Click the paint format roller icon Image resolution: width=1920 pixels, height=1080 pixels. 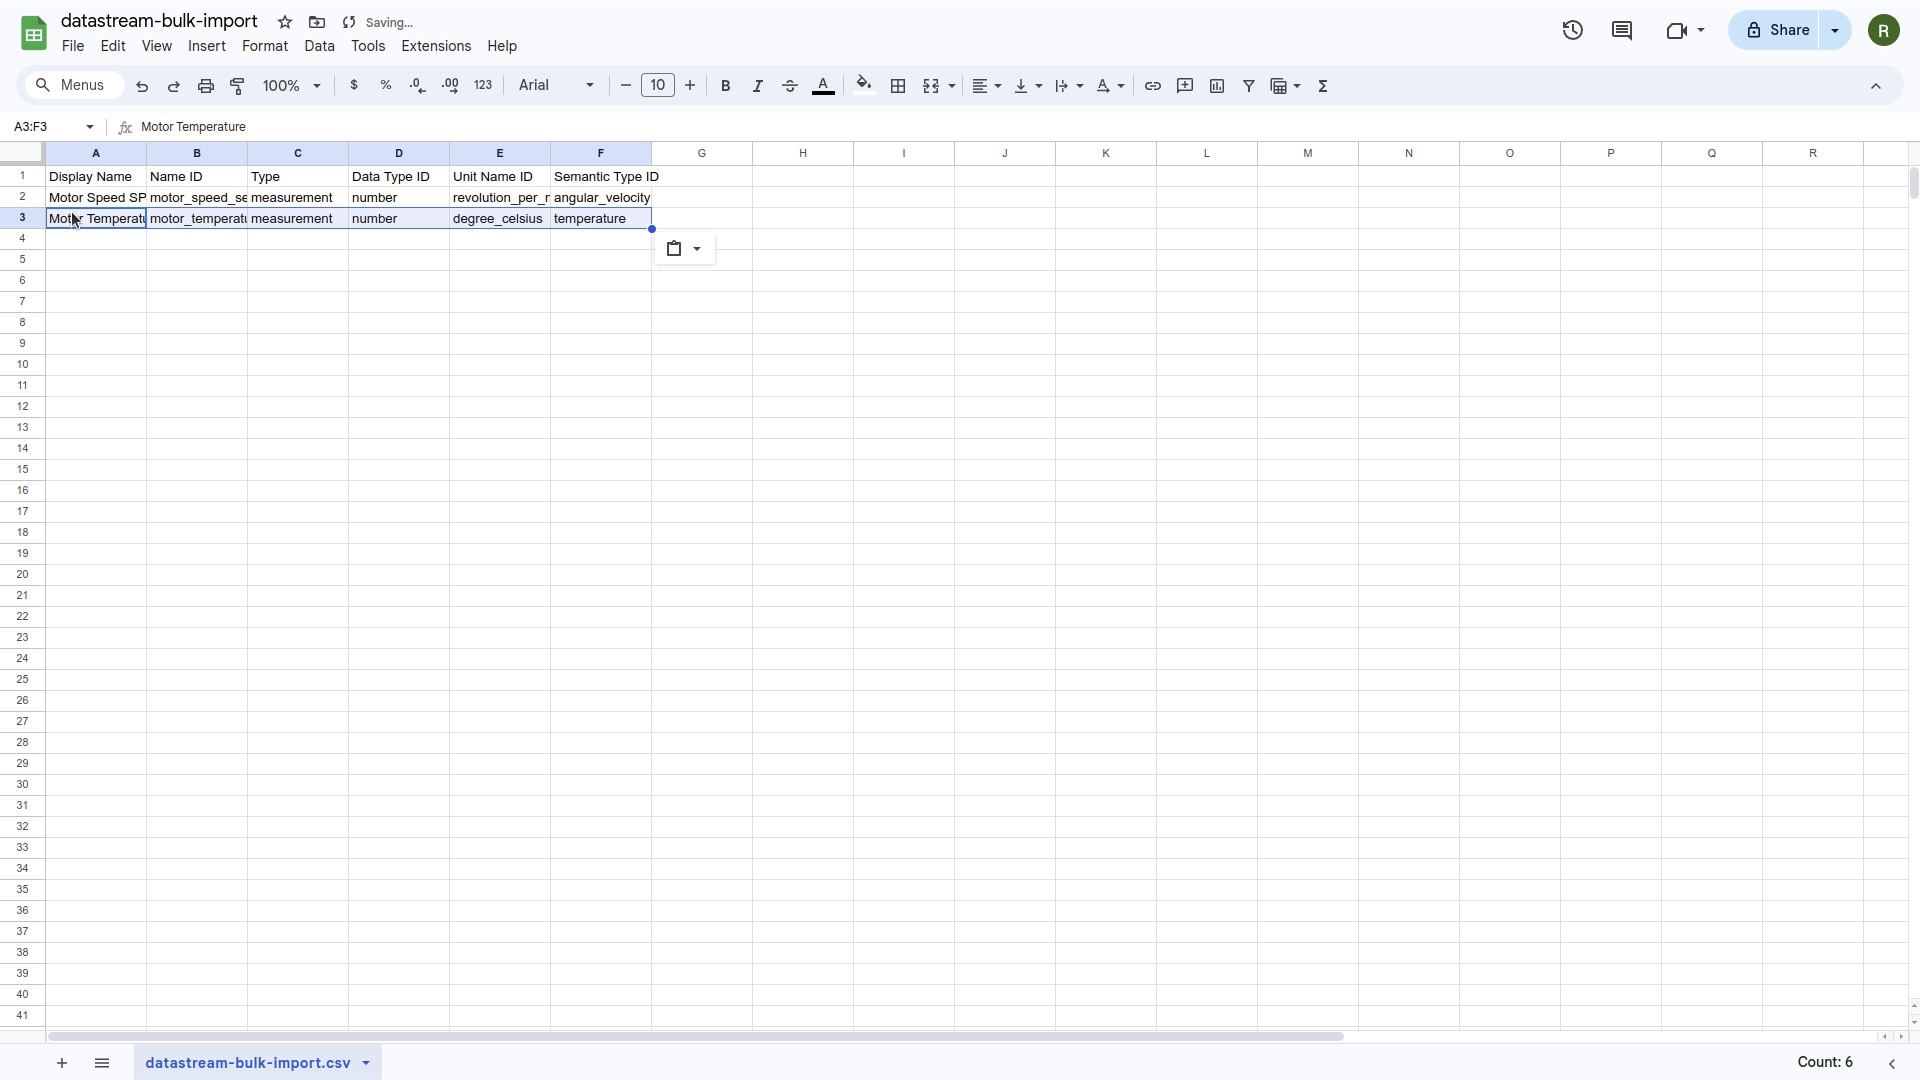pos(238,86)
